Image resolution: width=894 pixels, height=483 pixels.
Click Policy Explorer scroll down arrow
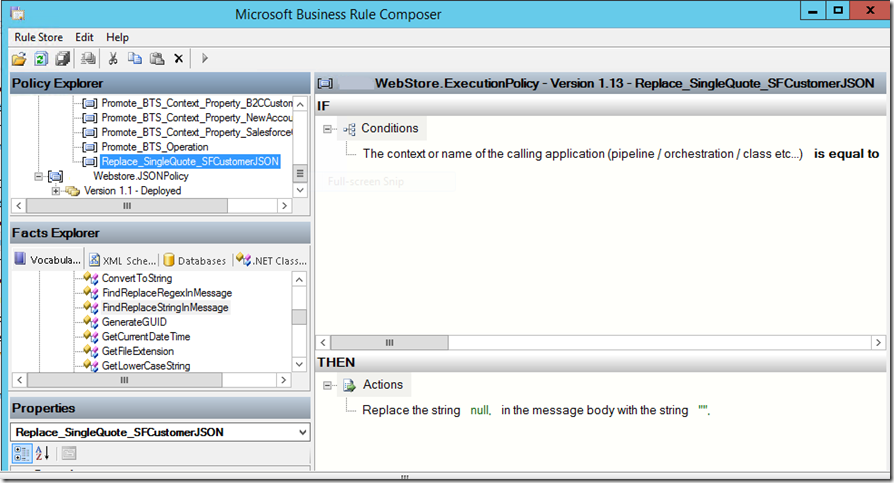[x=300, y=190]
